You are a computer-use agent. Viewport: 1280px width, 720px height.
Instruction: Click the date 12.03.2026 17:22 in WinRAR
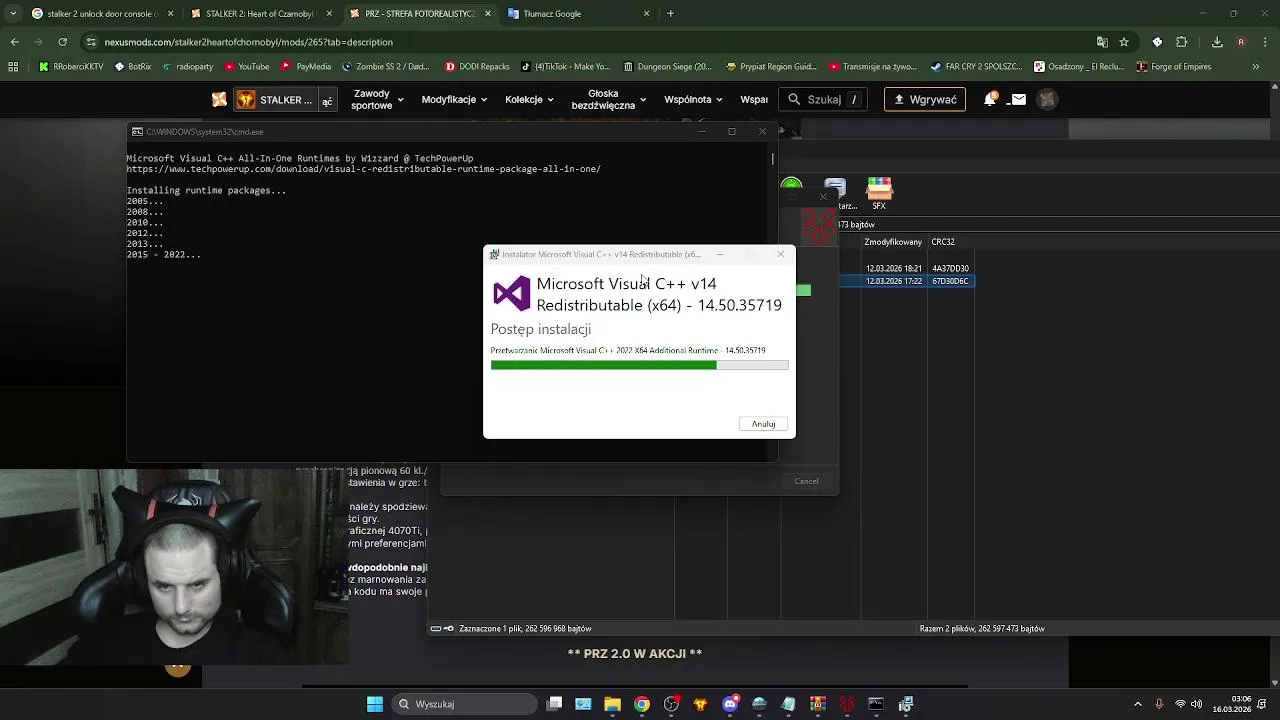(x=893, y=281)
